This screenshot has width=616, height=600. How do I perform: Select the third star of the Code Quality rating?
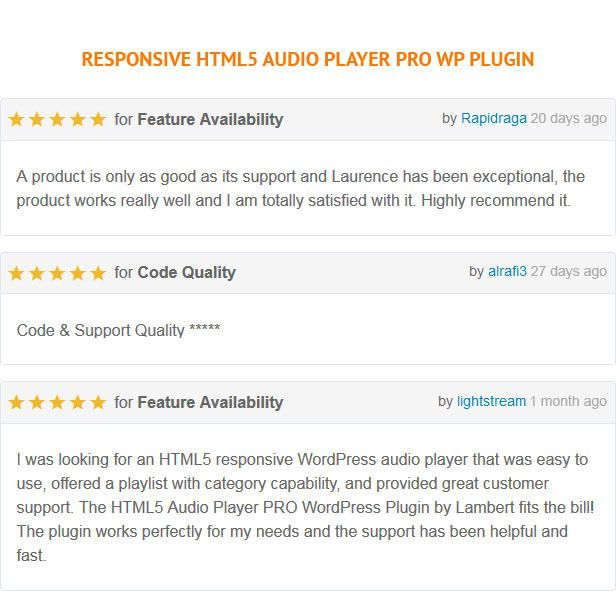(57, 272)
